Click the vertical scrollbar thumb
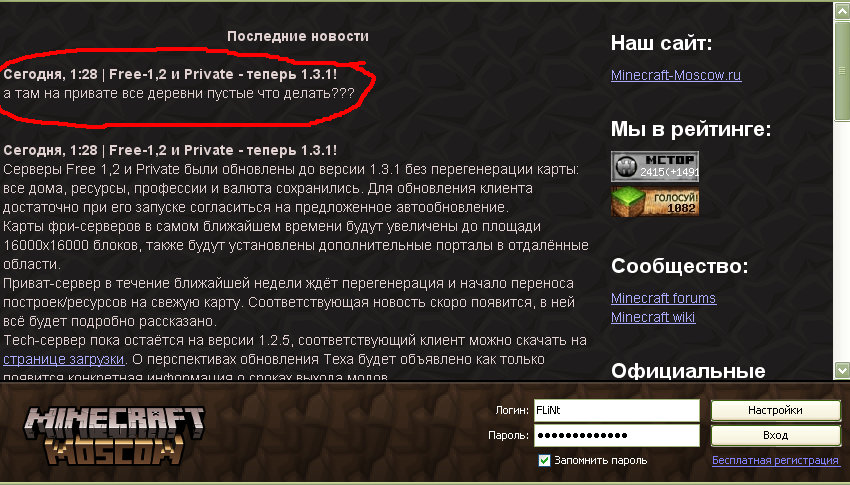 [842, 70]
